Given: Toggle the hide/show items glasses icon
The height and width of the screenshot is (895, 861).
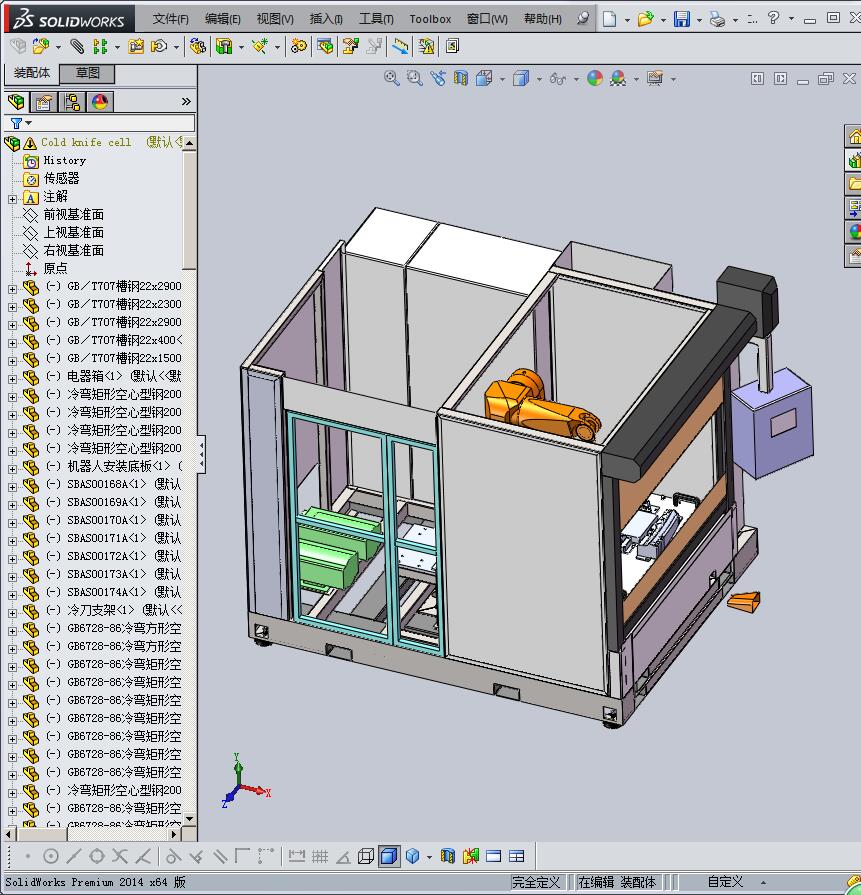Looking at the screenshot, I should (x=557, y=78).
